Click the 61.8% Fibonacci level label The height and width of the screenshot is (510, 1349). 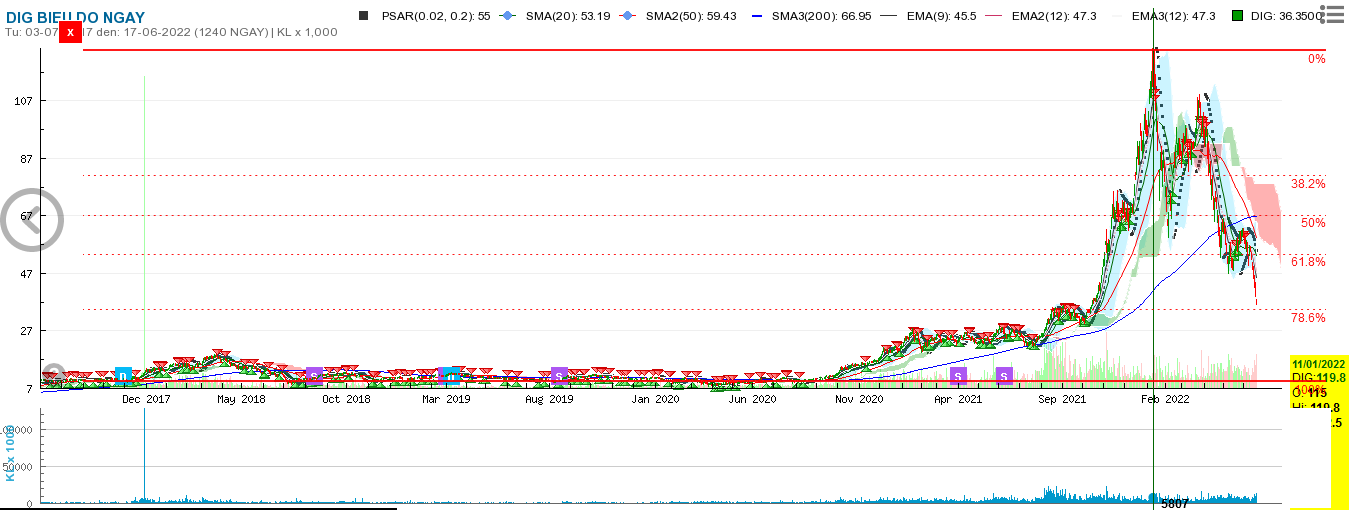coord(1308,262)
